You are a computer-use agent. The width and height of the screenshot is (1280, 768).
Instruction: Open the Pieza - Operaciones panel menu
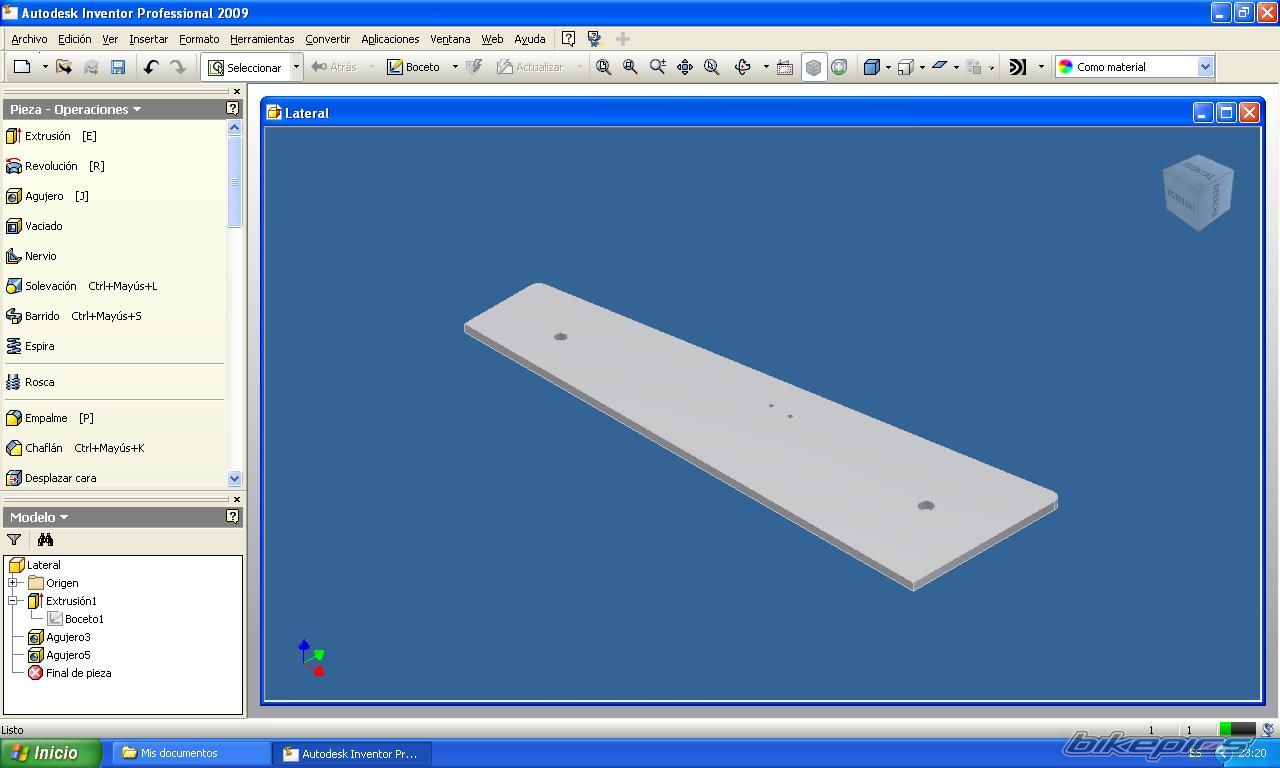coord(75,109)
